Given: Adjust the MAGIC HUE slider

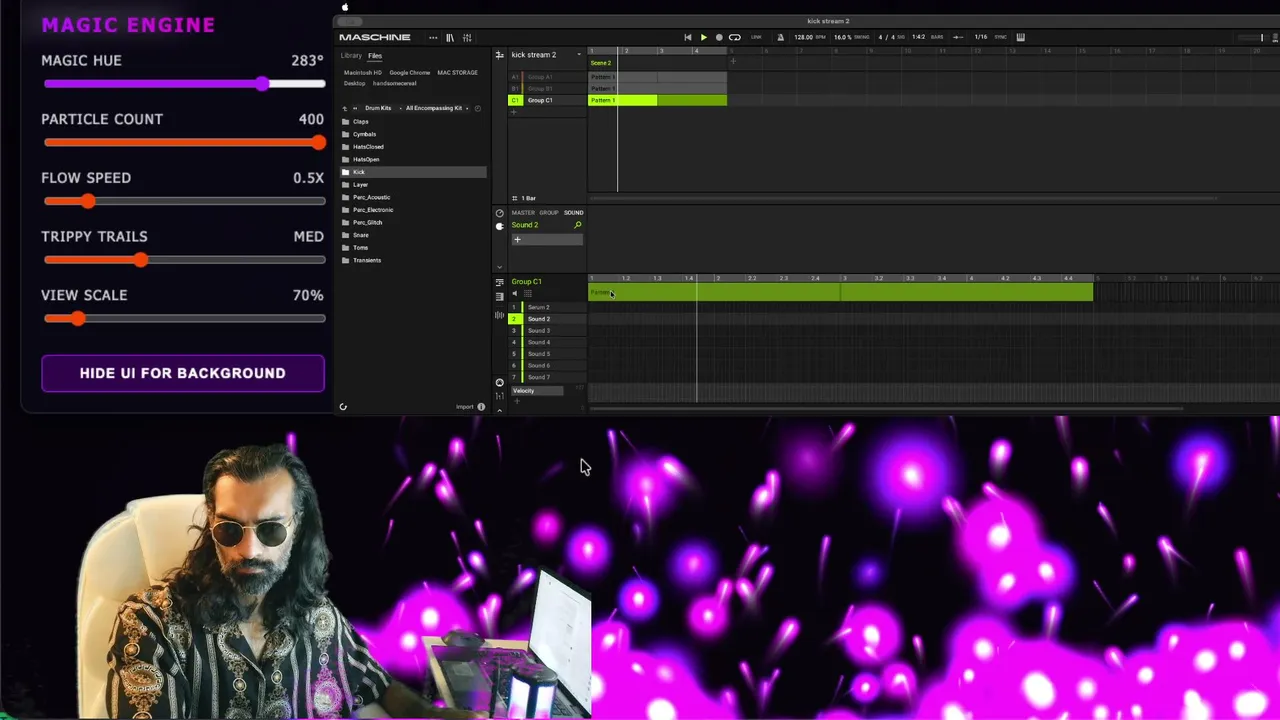Looking at the screenshot, I should (x=184, y=84).
